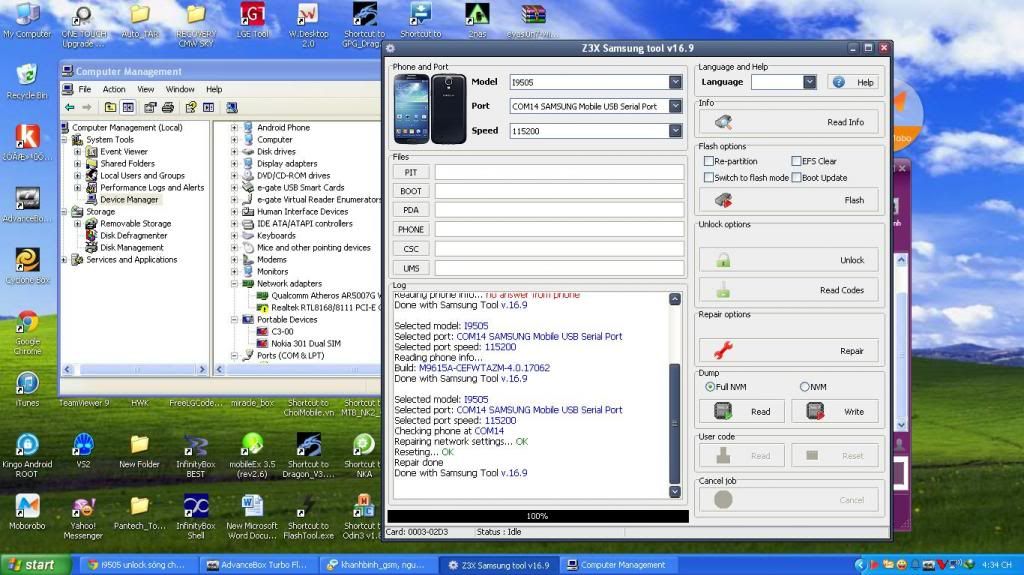Open the Port dropdown arrow
The height and width of the screenshot is (575, 1024).
pyautogui.click(x=675, y=106)
